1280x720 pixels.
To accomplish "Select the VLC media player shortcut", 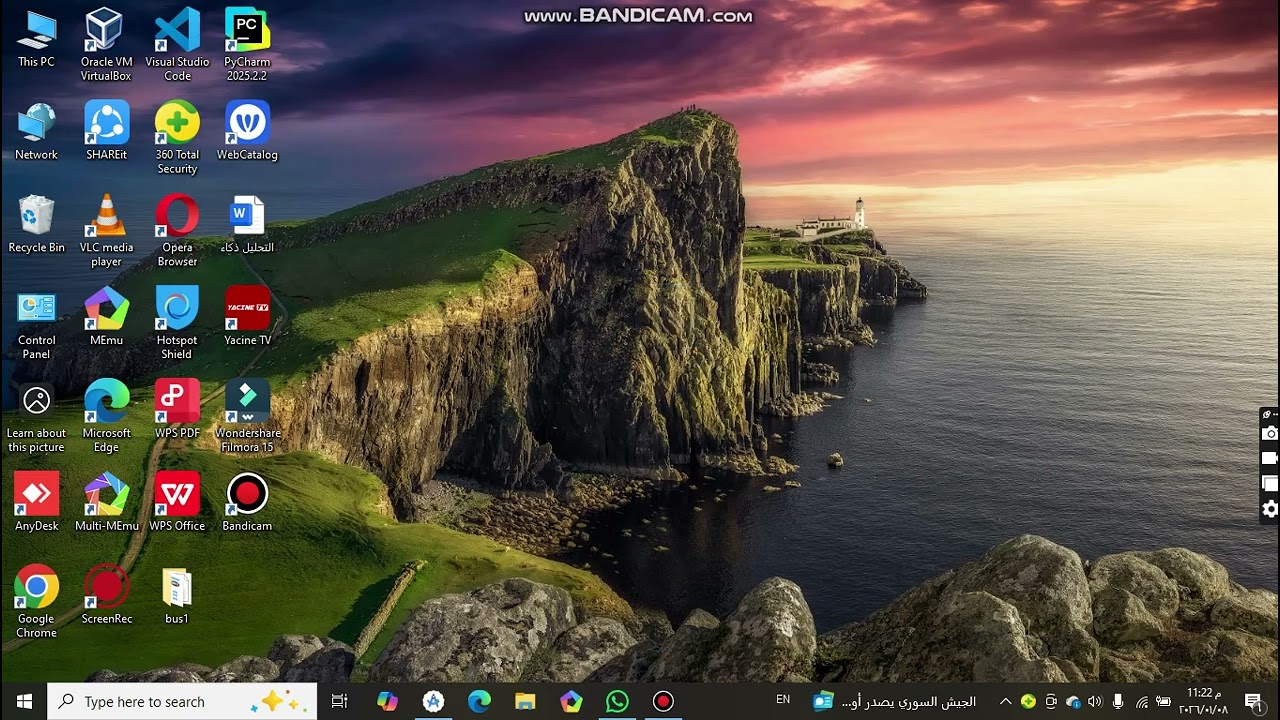I will click(106, 230).
